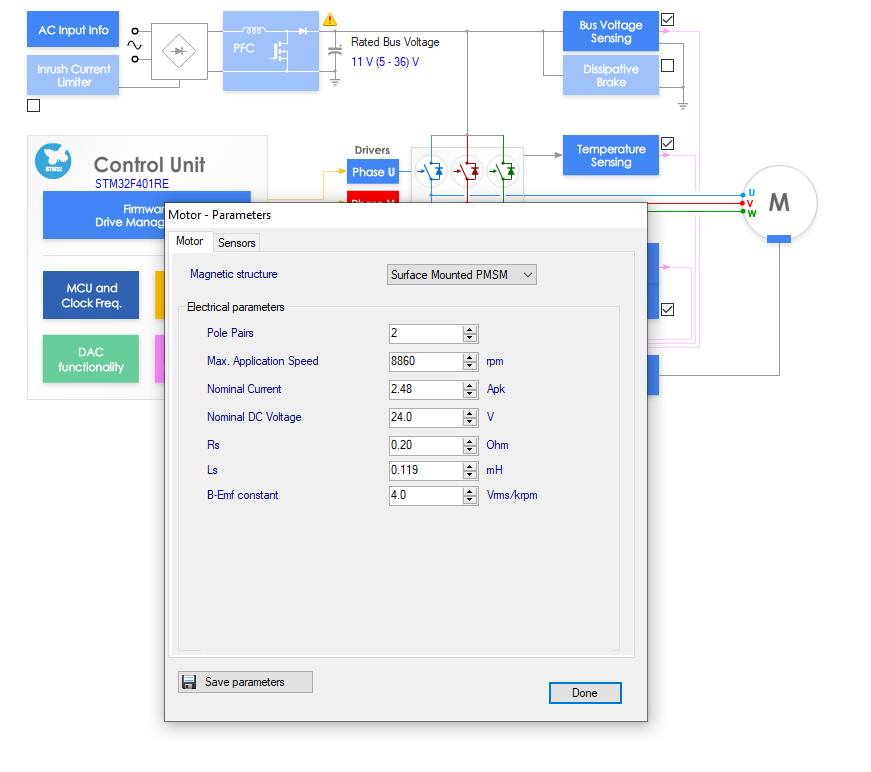Enable the Dissipative Brake checkbox
This screenshot has height=772, width=871.
pyautogui.click(x=668, y=66)
